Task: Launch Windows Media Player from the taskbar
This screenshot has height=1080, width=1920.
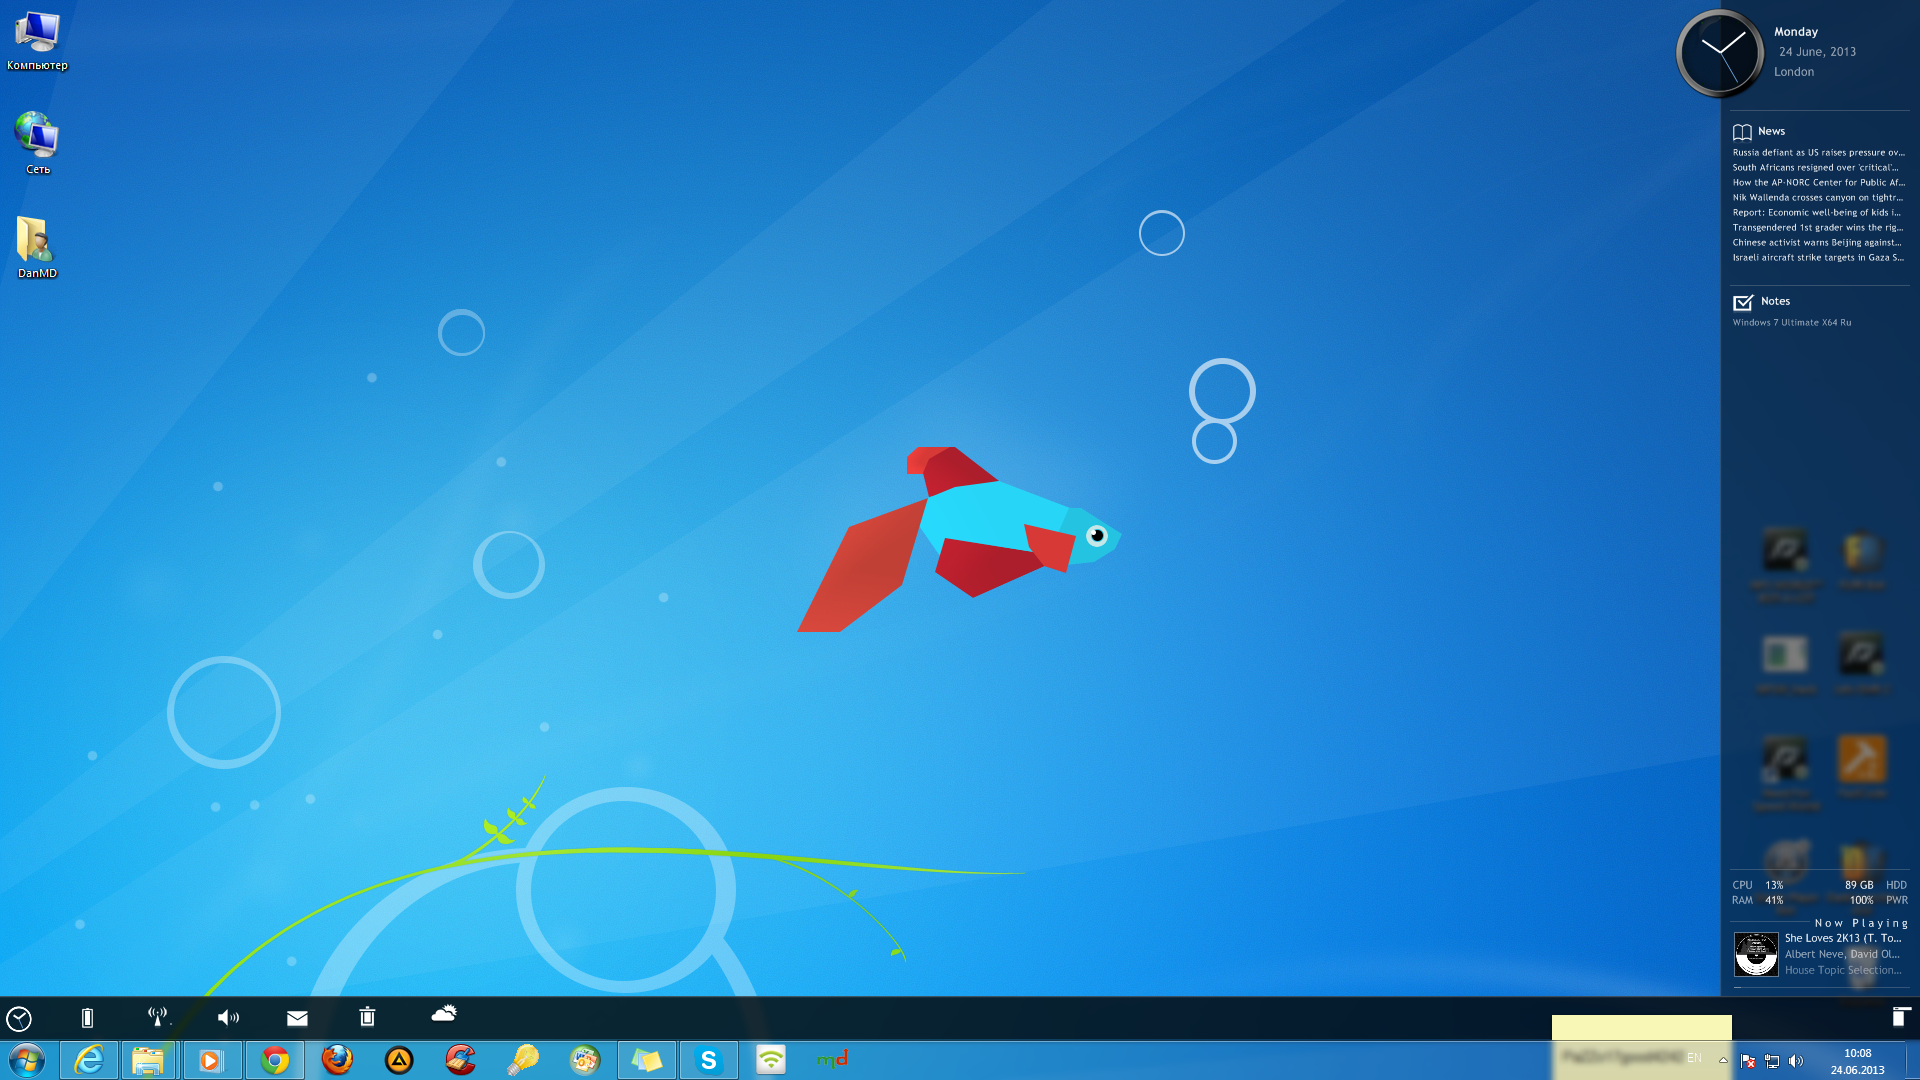Action: 211,1060
